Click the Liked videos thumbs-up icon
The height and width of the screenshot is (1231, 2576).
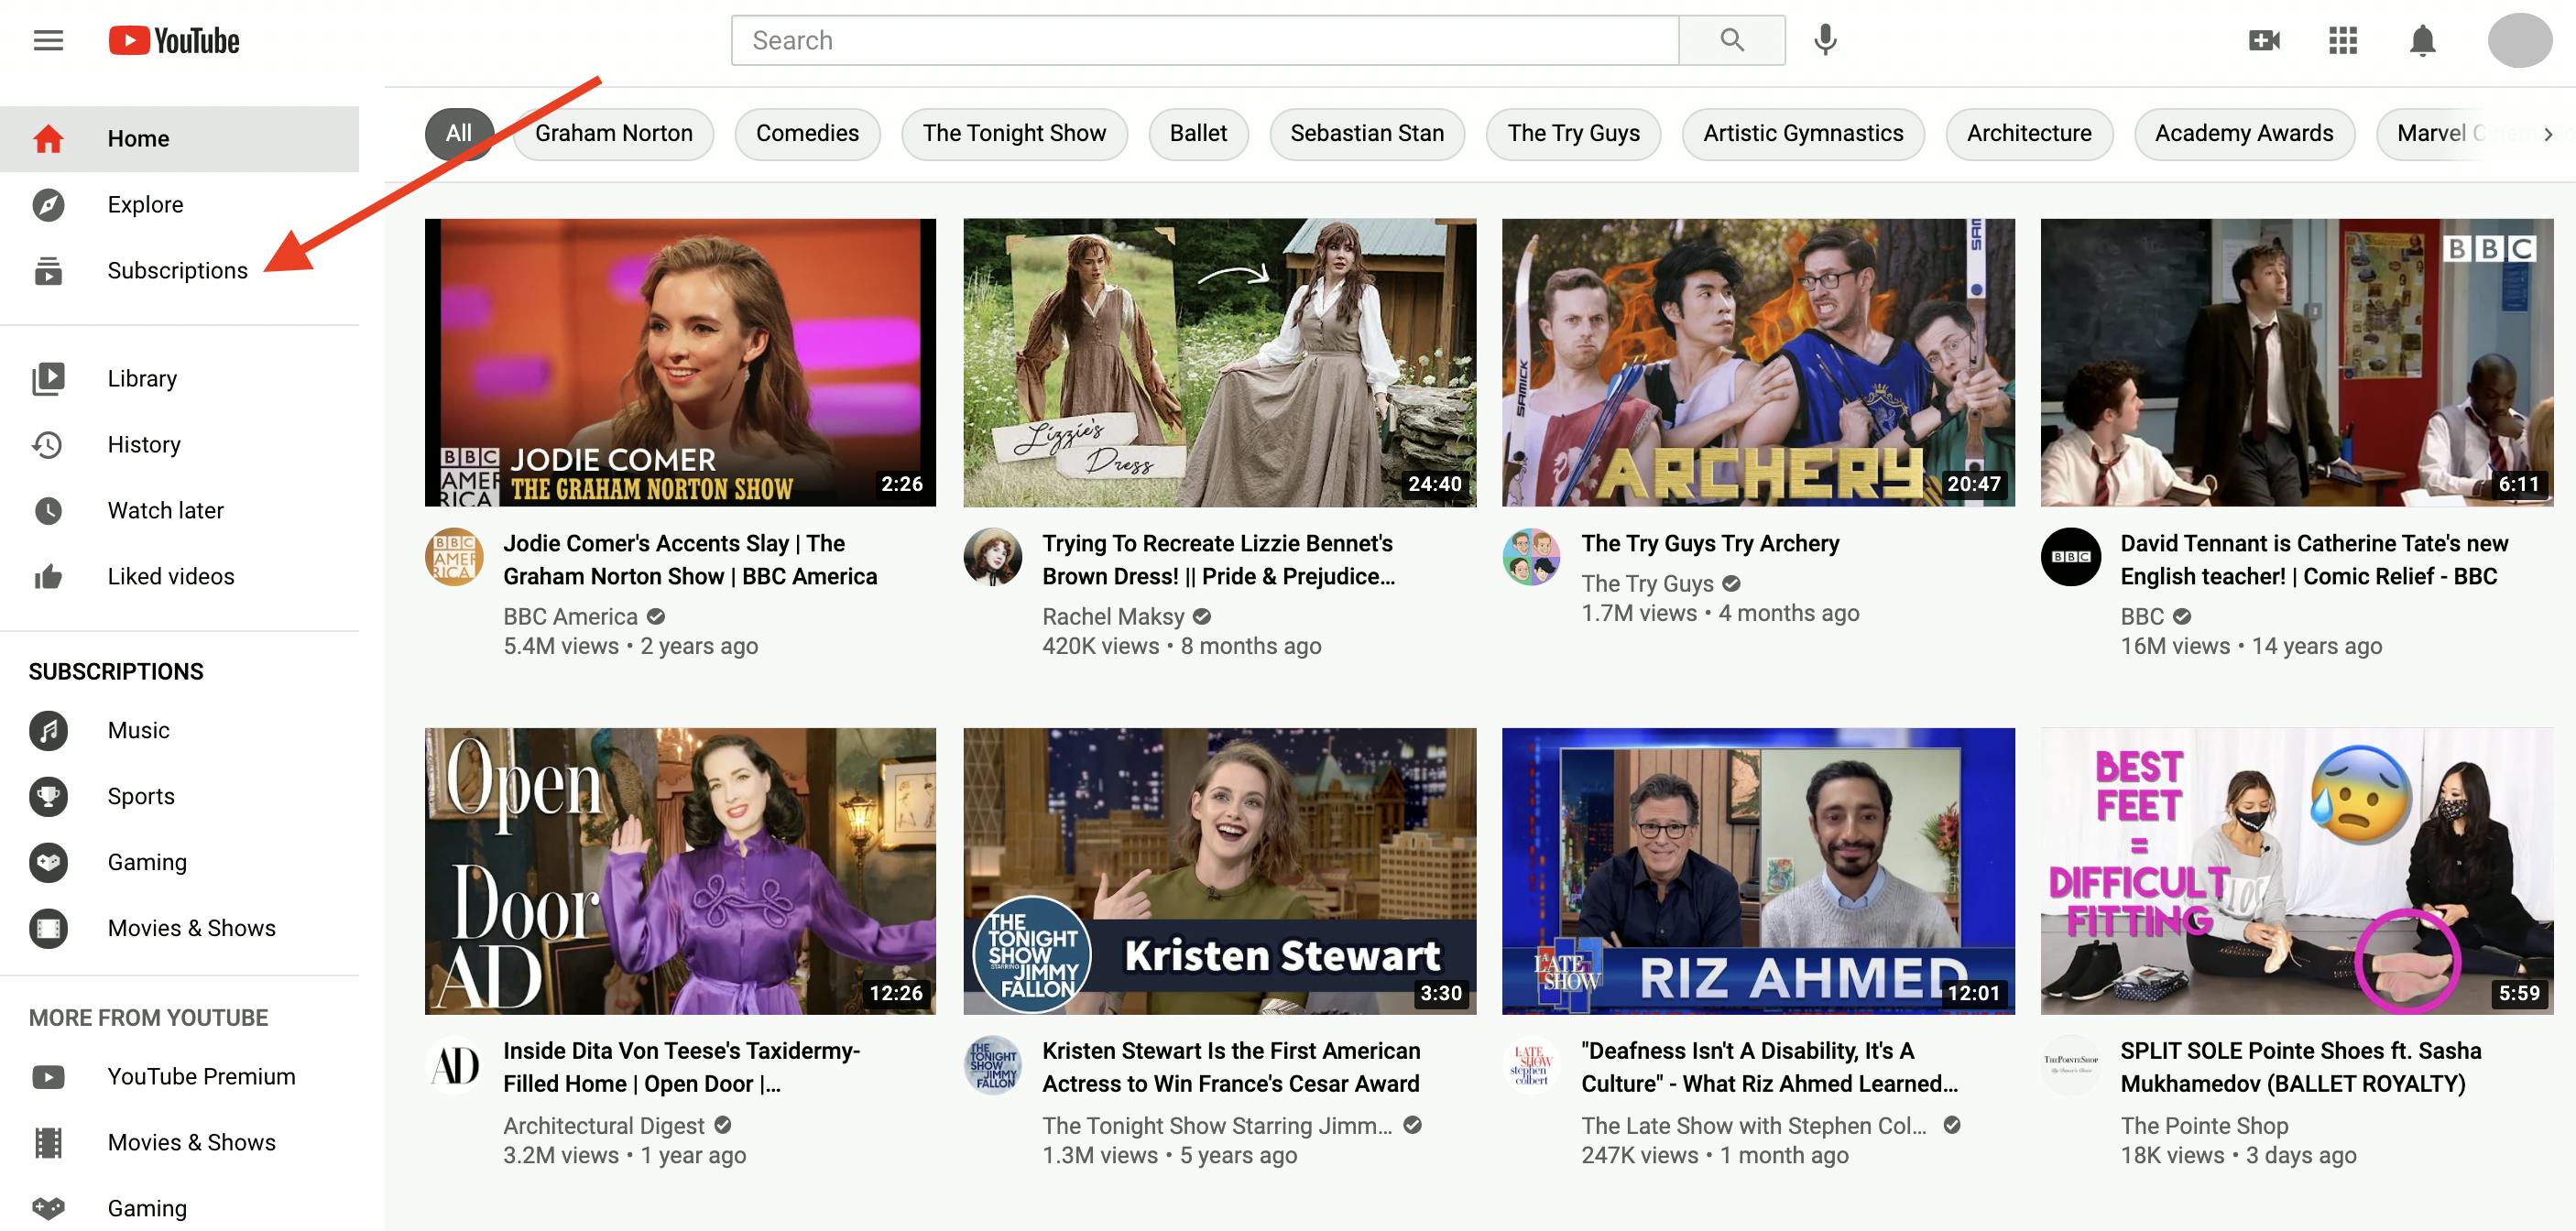(48, 576)
